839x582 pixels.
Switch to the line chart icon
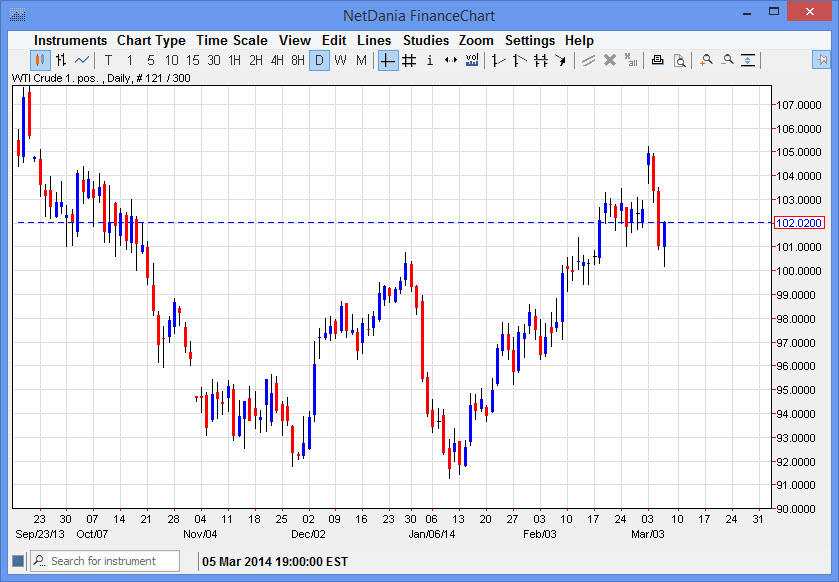[82, 60]
